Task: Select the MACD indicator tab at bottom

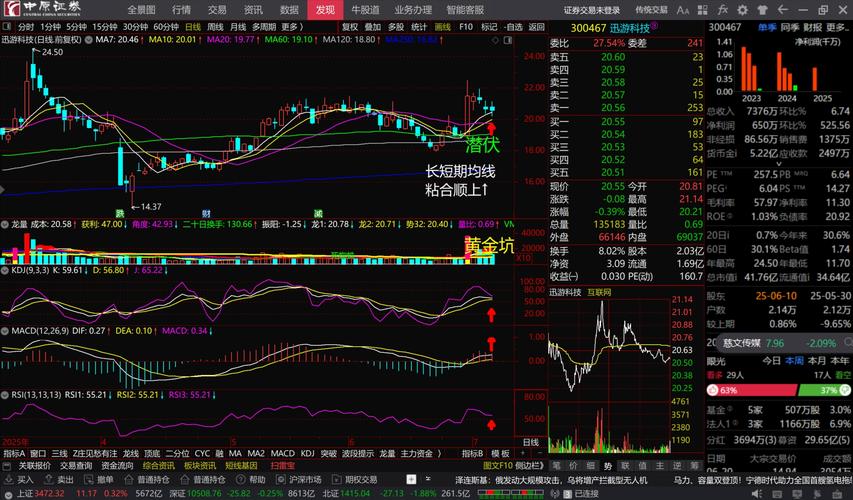Action: click(282, 453)
